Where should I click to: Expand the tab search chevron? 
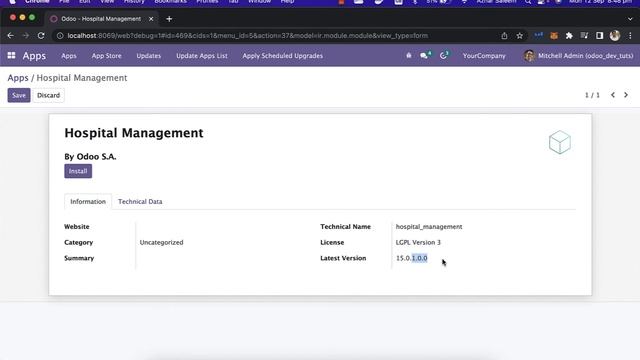click(x=630, y=19)
